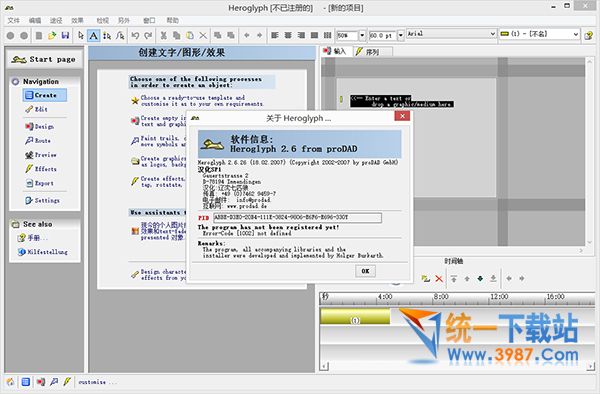Open the Hilfestellung link
The width and height of the screenshot is (600, 394).
(x=43, y=252)
